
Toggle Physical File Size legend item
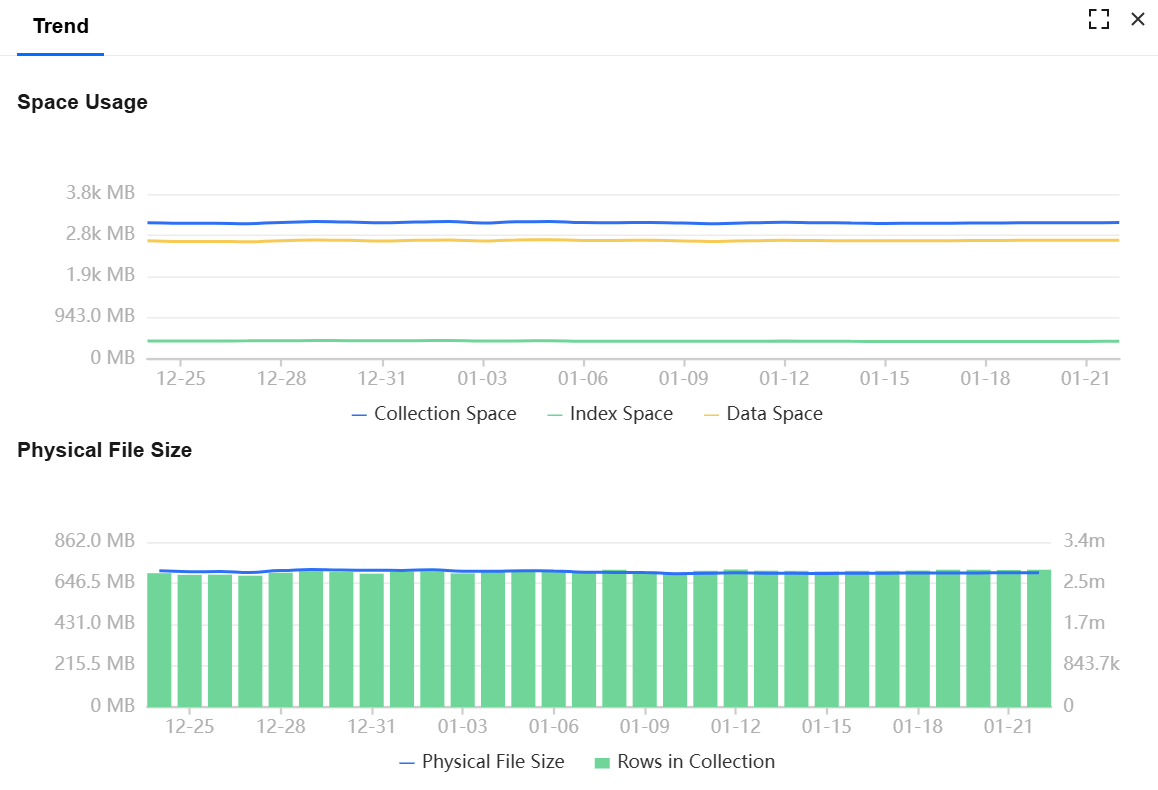tap(482, 762)
